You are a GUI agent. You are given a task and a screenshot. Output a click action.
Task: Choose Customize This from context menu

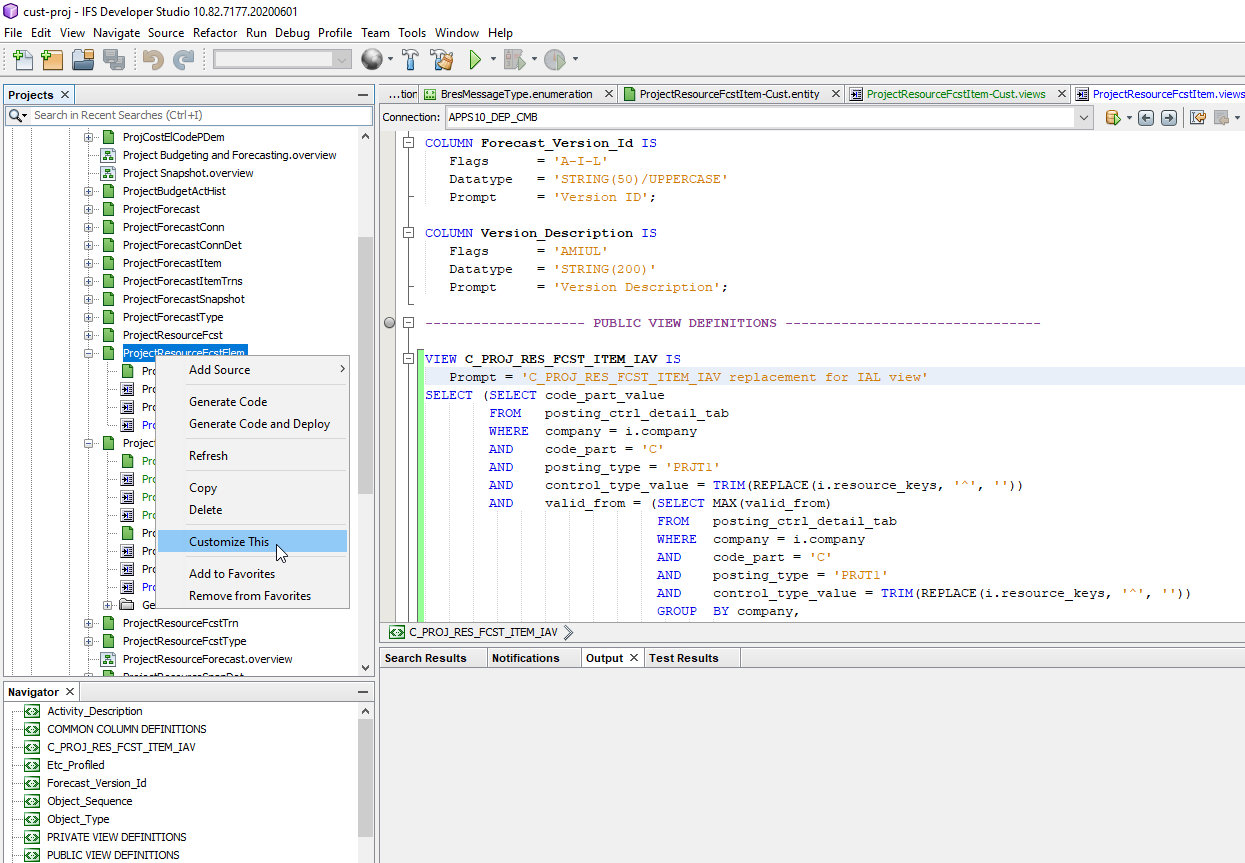(229, 542)
